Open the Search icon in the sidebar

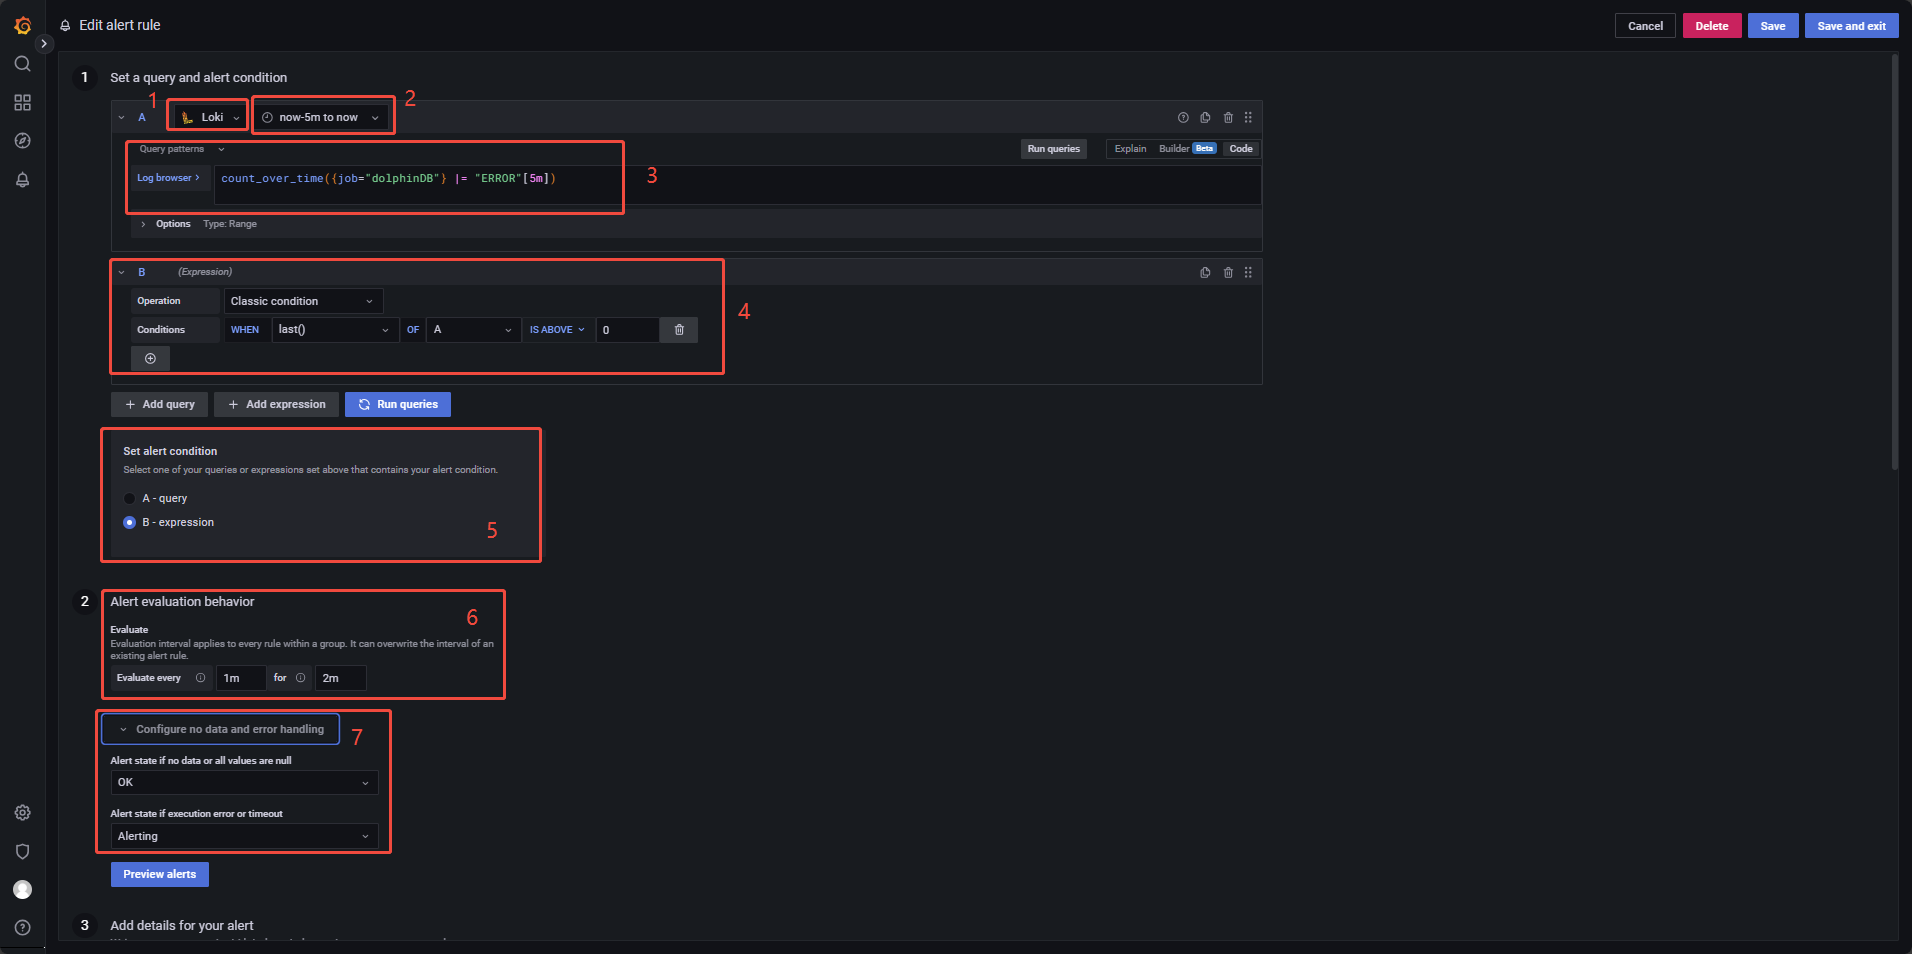22,64
